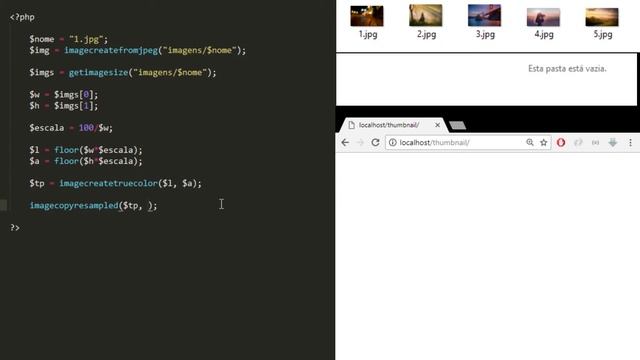Screen dimensions: 640x360
Task: Select the 4.jpg thumbnail
Action: coord(543,17)
